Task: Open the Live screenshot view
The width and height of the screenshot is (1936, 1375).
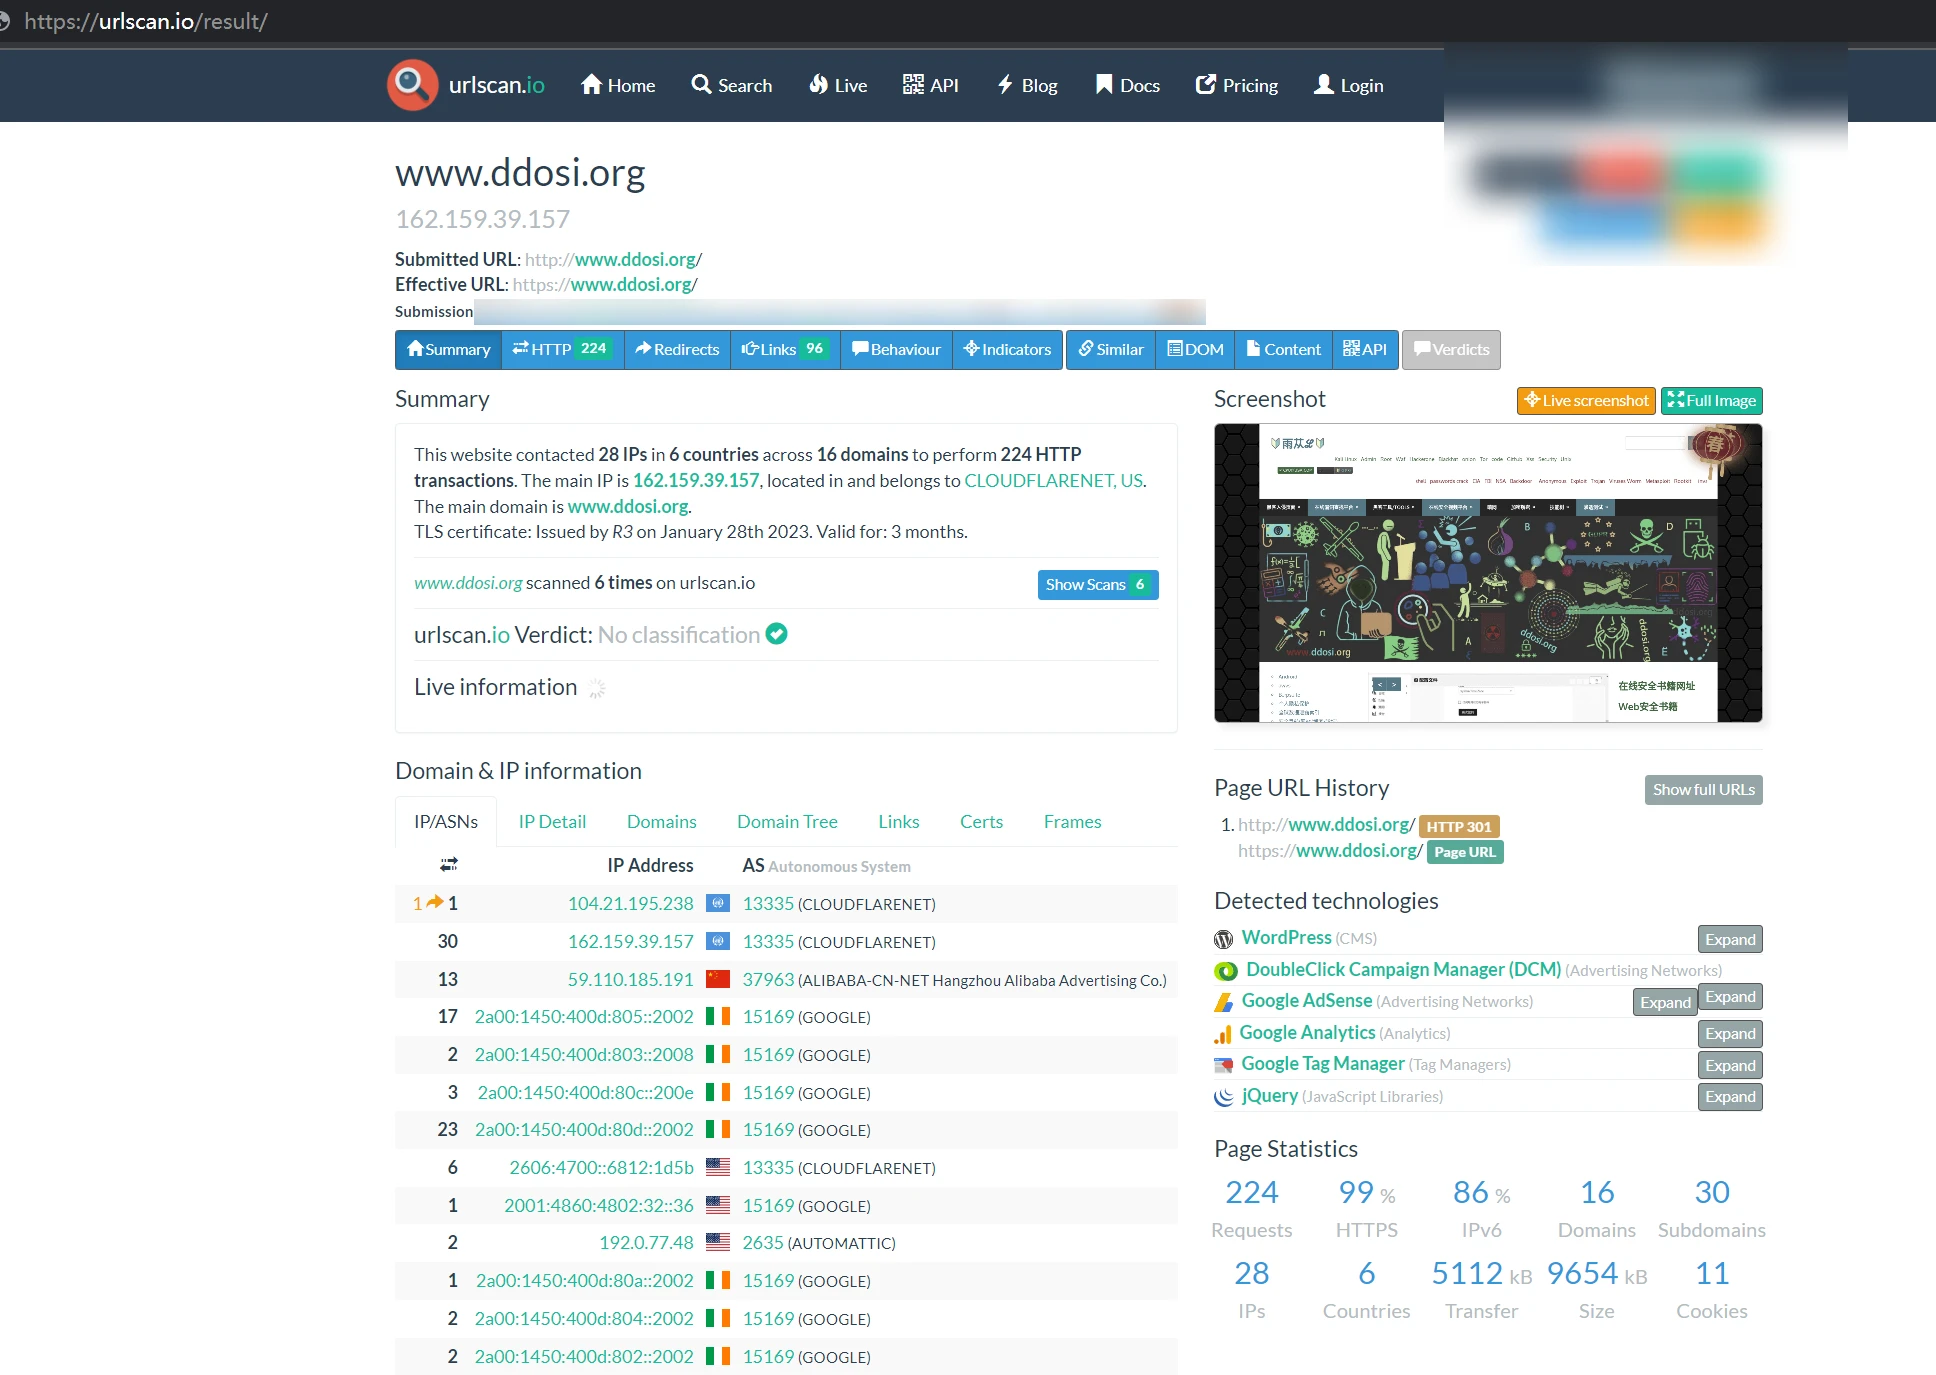Action: click(x=1585, y=401)
